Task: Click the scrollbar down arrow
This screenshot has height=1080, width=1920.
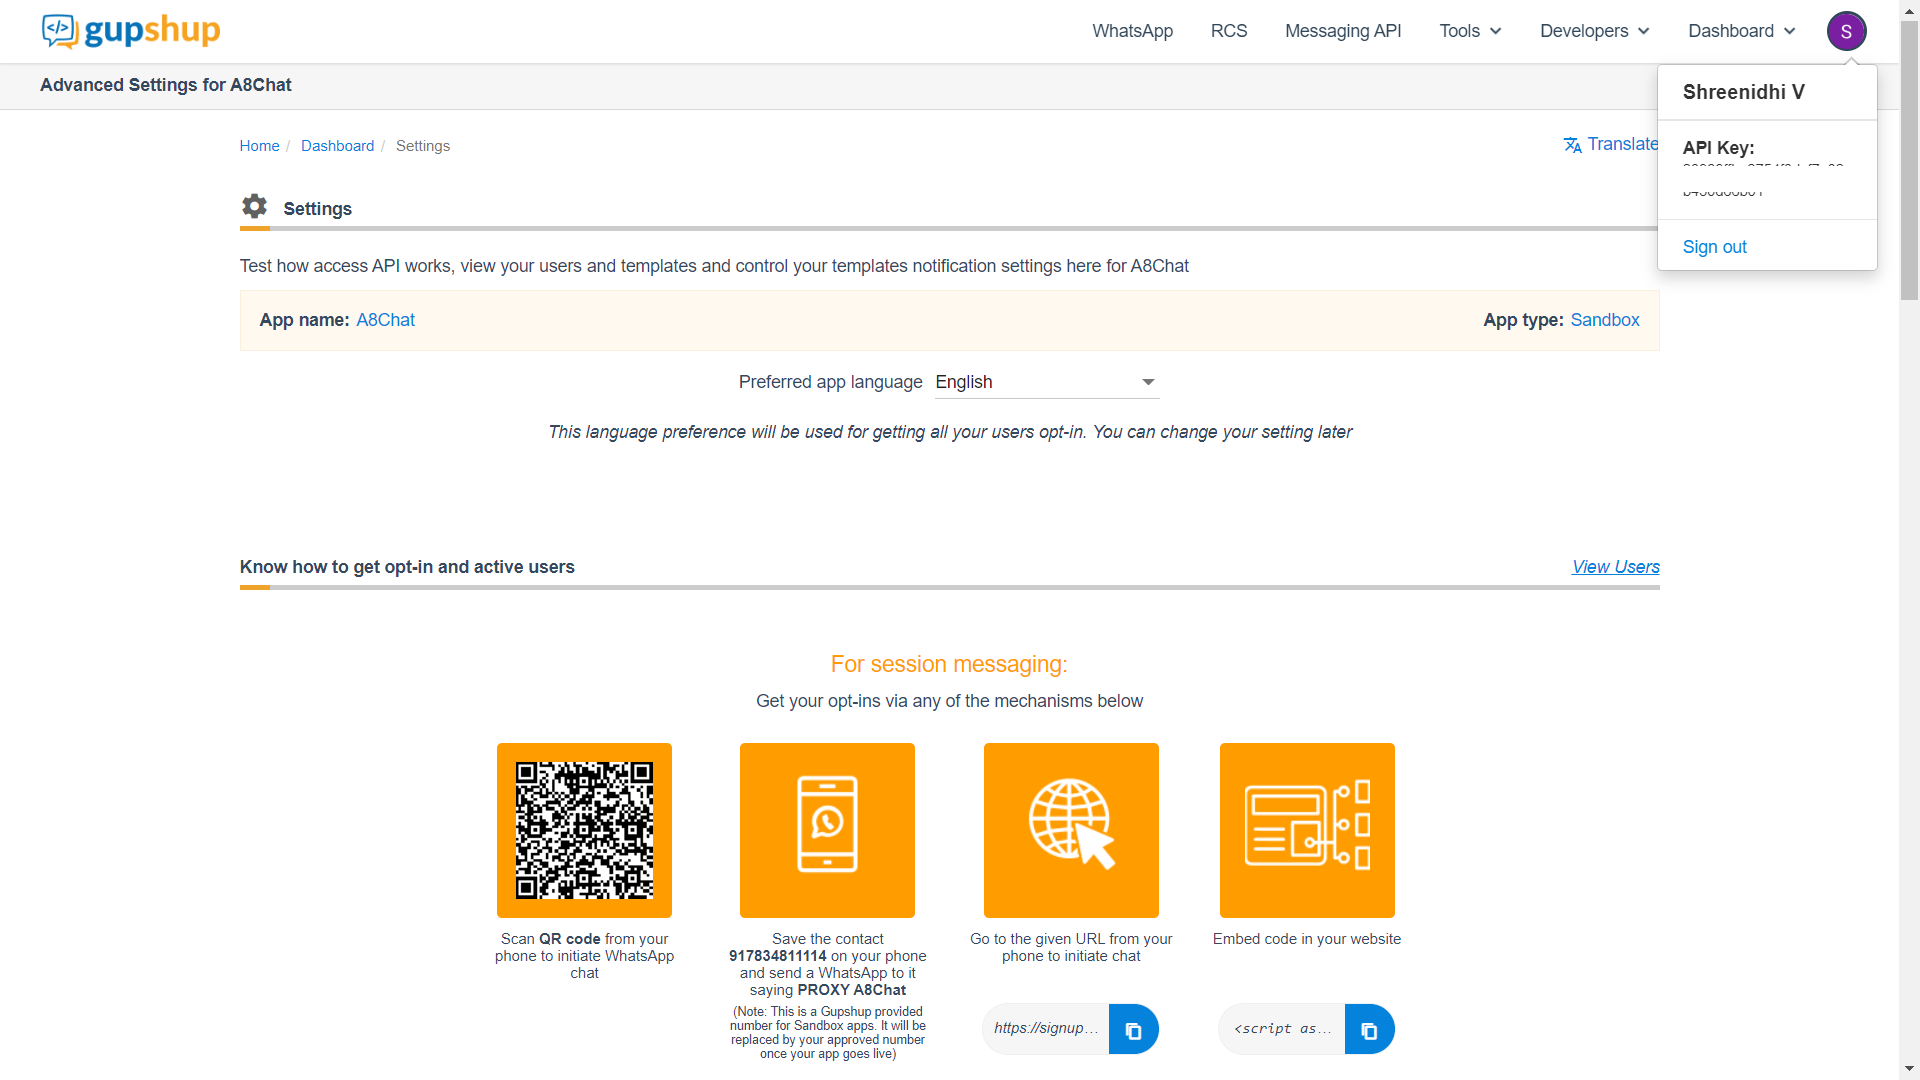Action: (1909, 1069)
